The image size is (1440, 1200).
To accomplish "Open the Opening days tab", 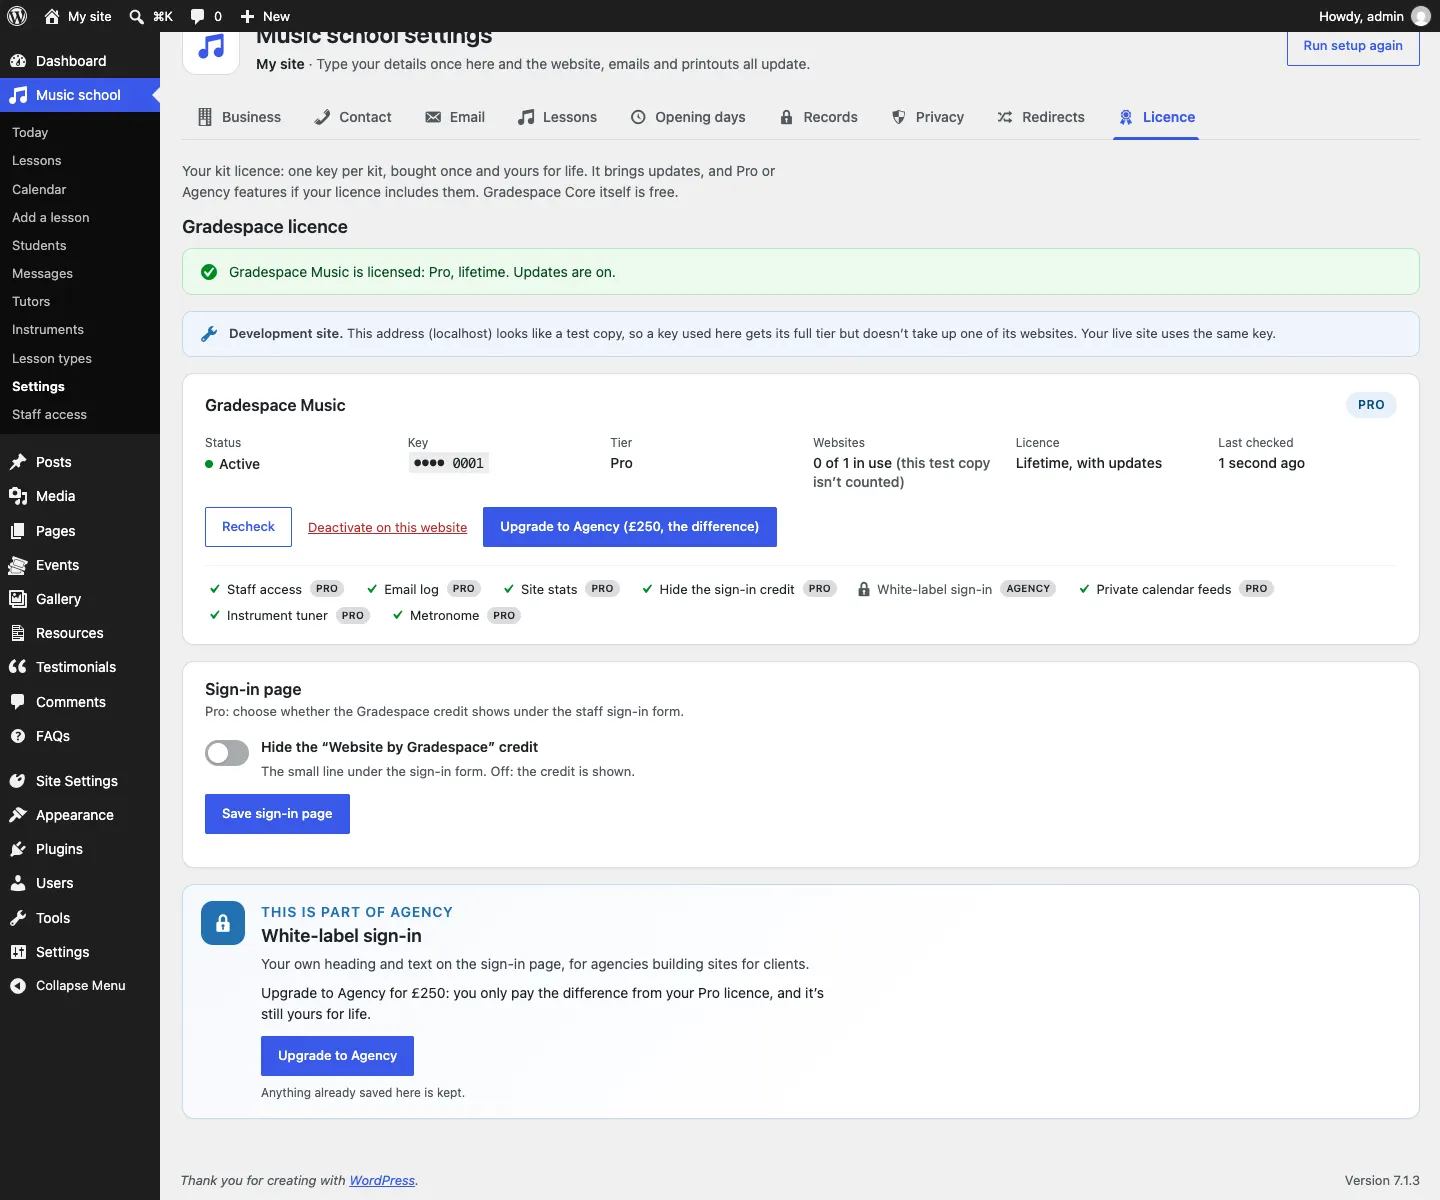I will point(688,117).
